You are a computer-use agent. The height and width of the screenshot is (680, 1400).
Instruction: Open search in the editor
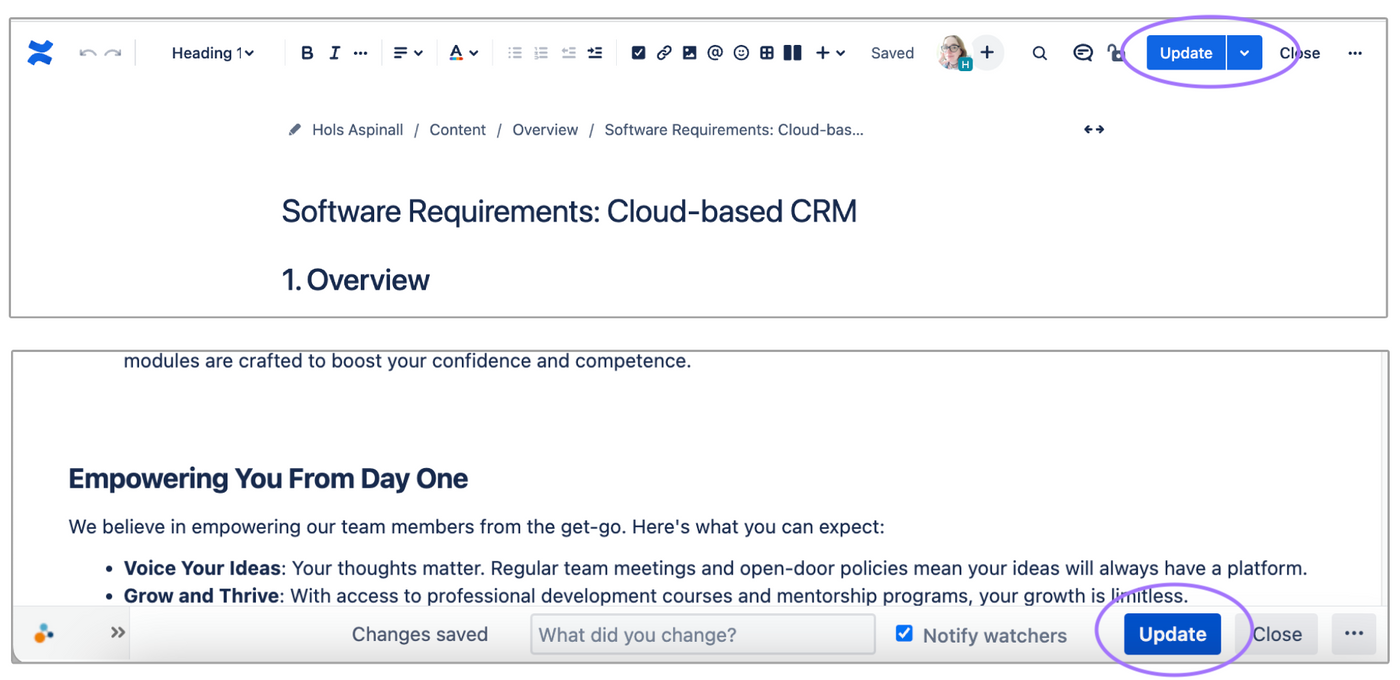point(1039,53)
